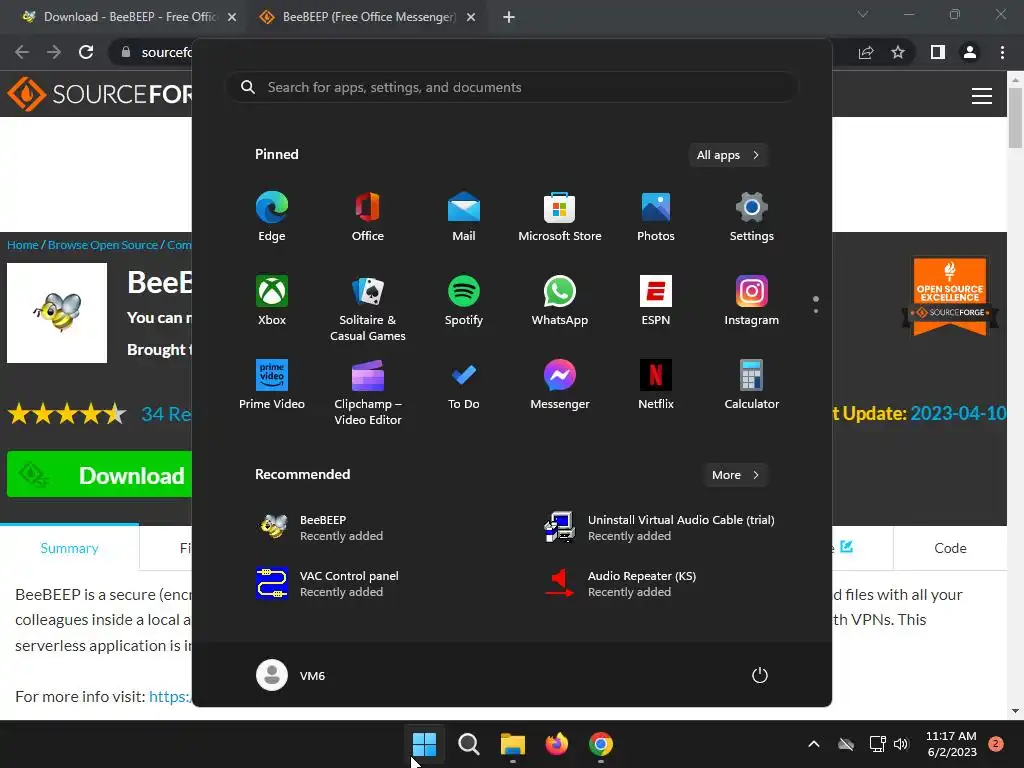Viewport: 1024px width, 768px height.
Task: Expand More recommended items
Action: click(736, 475)
